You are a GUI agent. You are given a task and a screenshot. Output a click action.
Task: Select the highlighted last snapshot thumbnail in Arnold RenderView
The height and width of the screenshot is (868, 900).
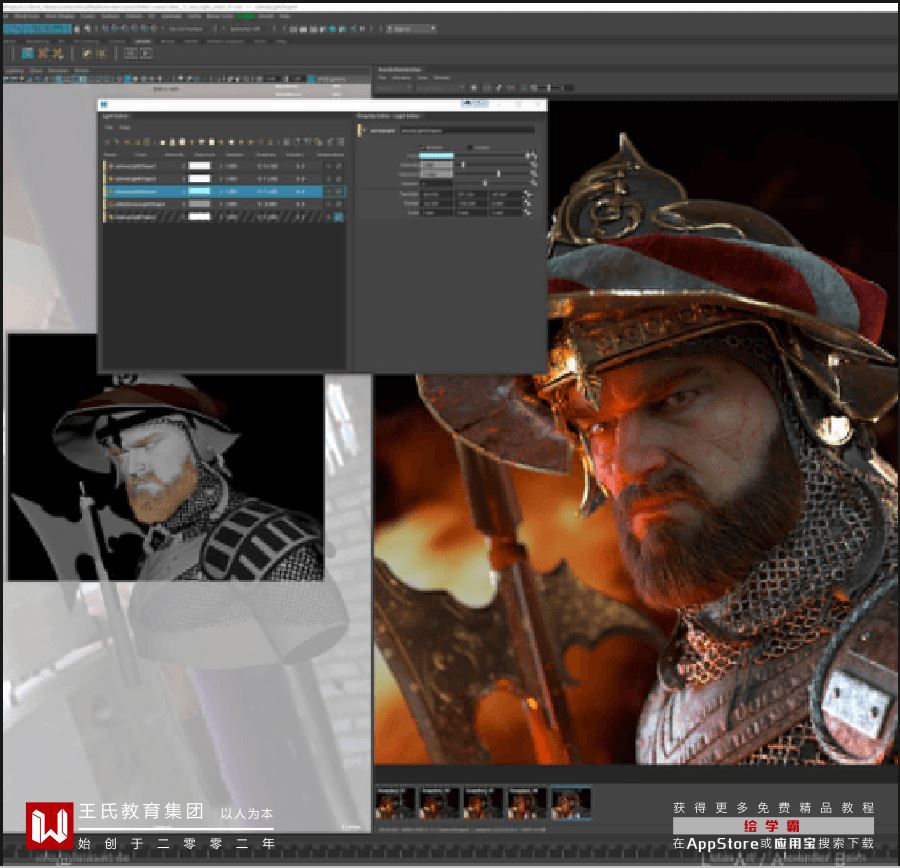pyautogui.click(x=571, y=803)
